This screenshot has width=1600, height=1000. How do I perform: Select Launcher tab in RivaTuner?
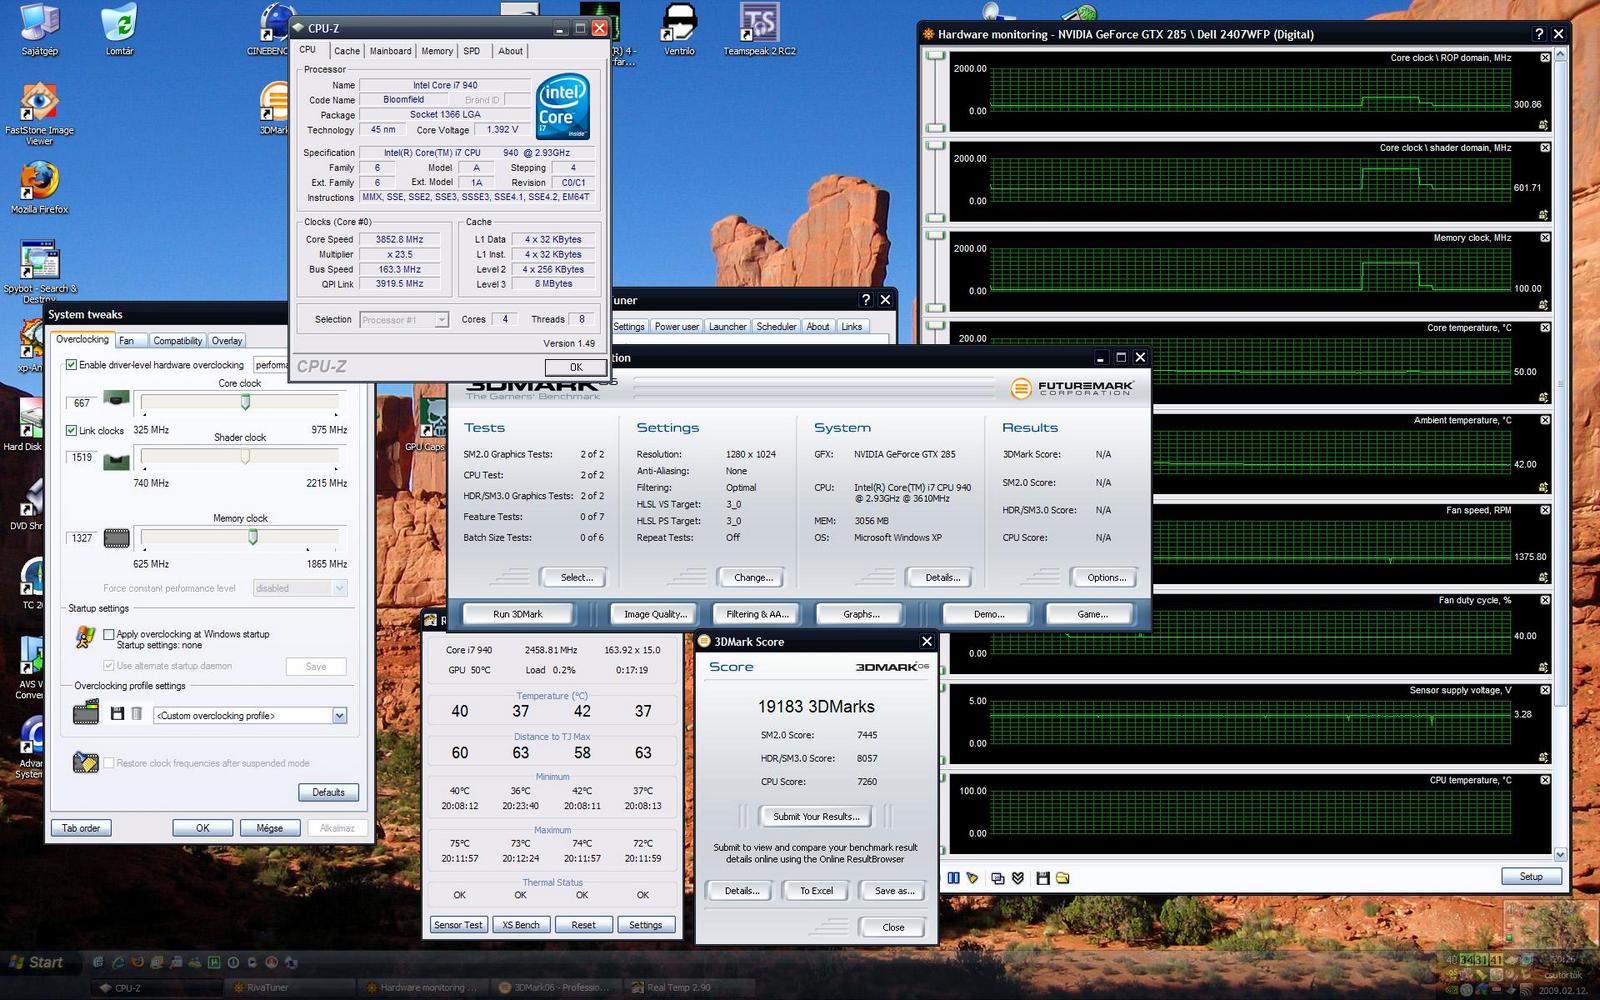point(727,327)
